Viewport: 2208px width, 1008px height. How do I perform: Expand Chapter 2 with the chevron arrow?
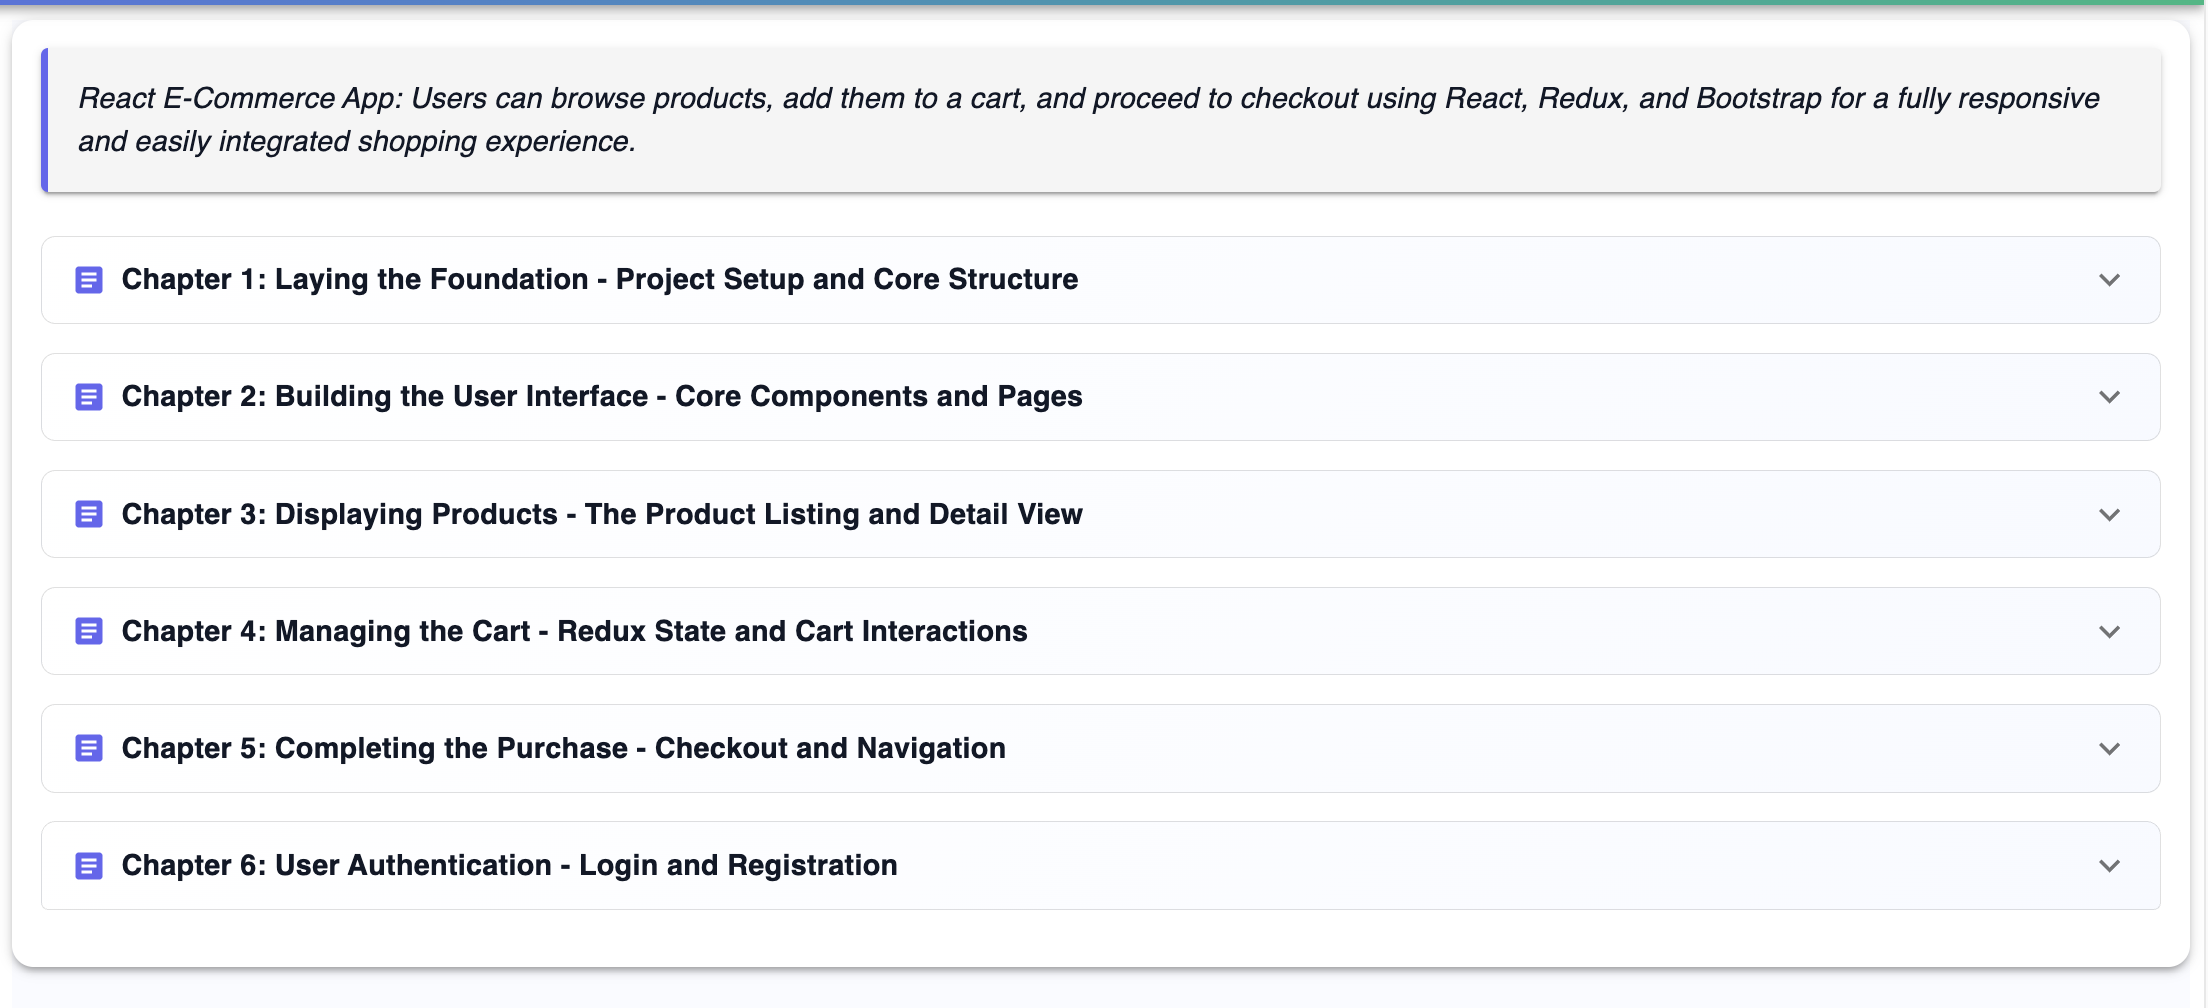point(2109,397)
